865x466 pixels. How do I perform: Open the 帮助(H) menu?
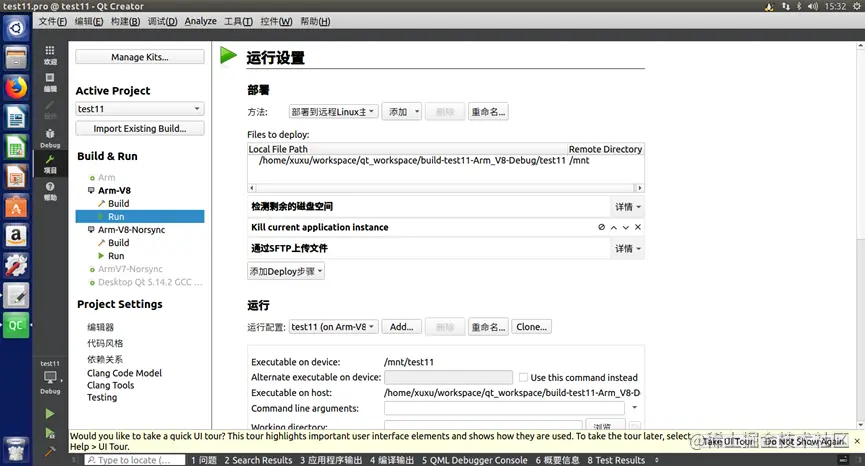(316, 22)
